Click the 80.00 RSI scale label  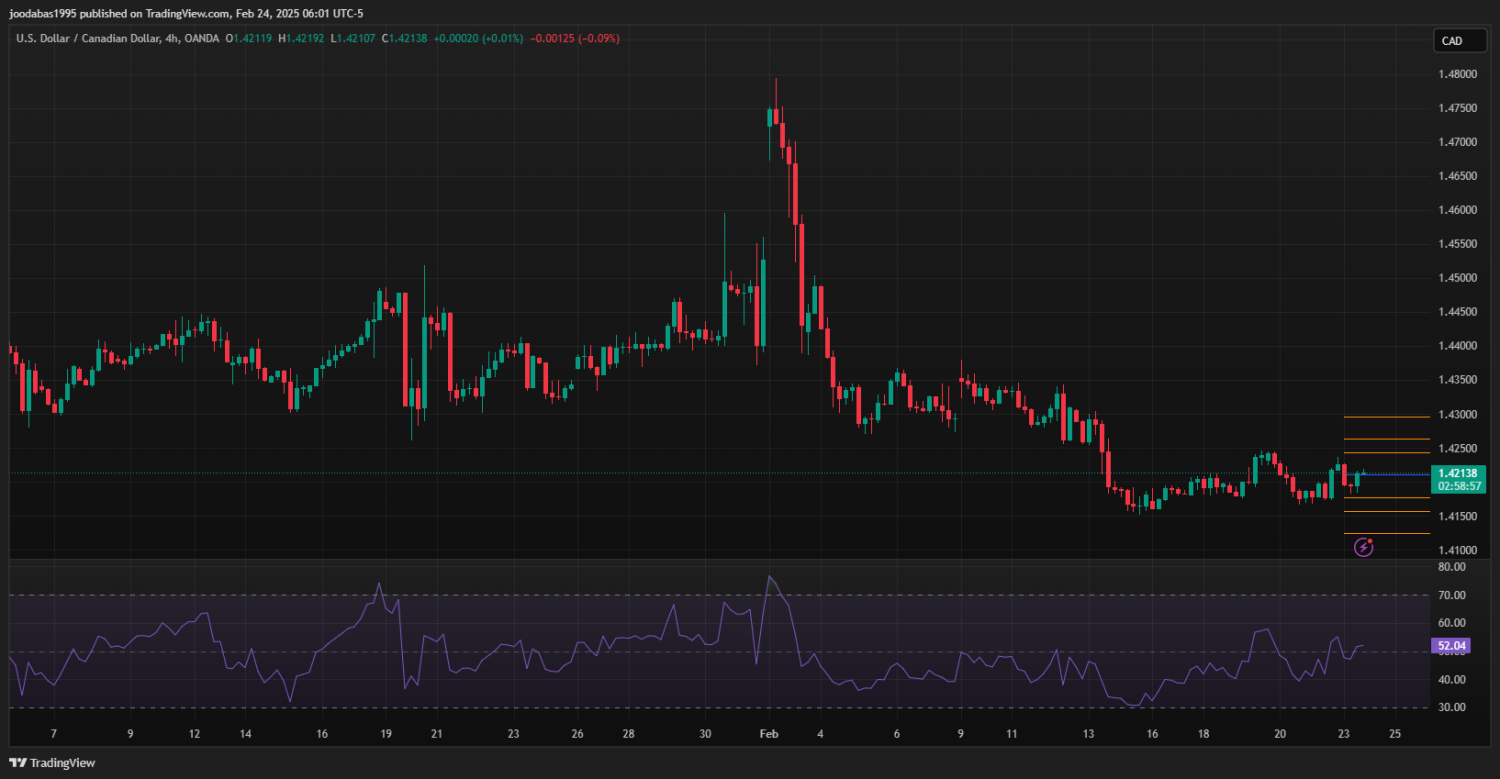1452,567
